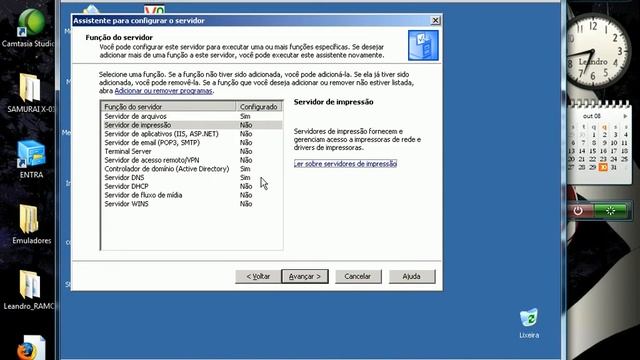This screenshot has height=360, width=640.
Task: Select Servidor de fluxo de mídia row
Action: point(191,195)
